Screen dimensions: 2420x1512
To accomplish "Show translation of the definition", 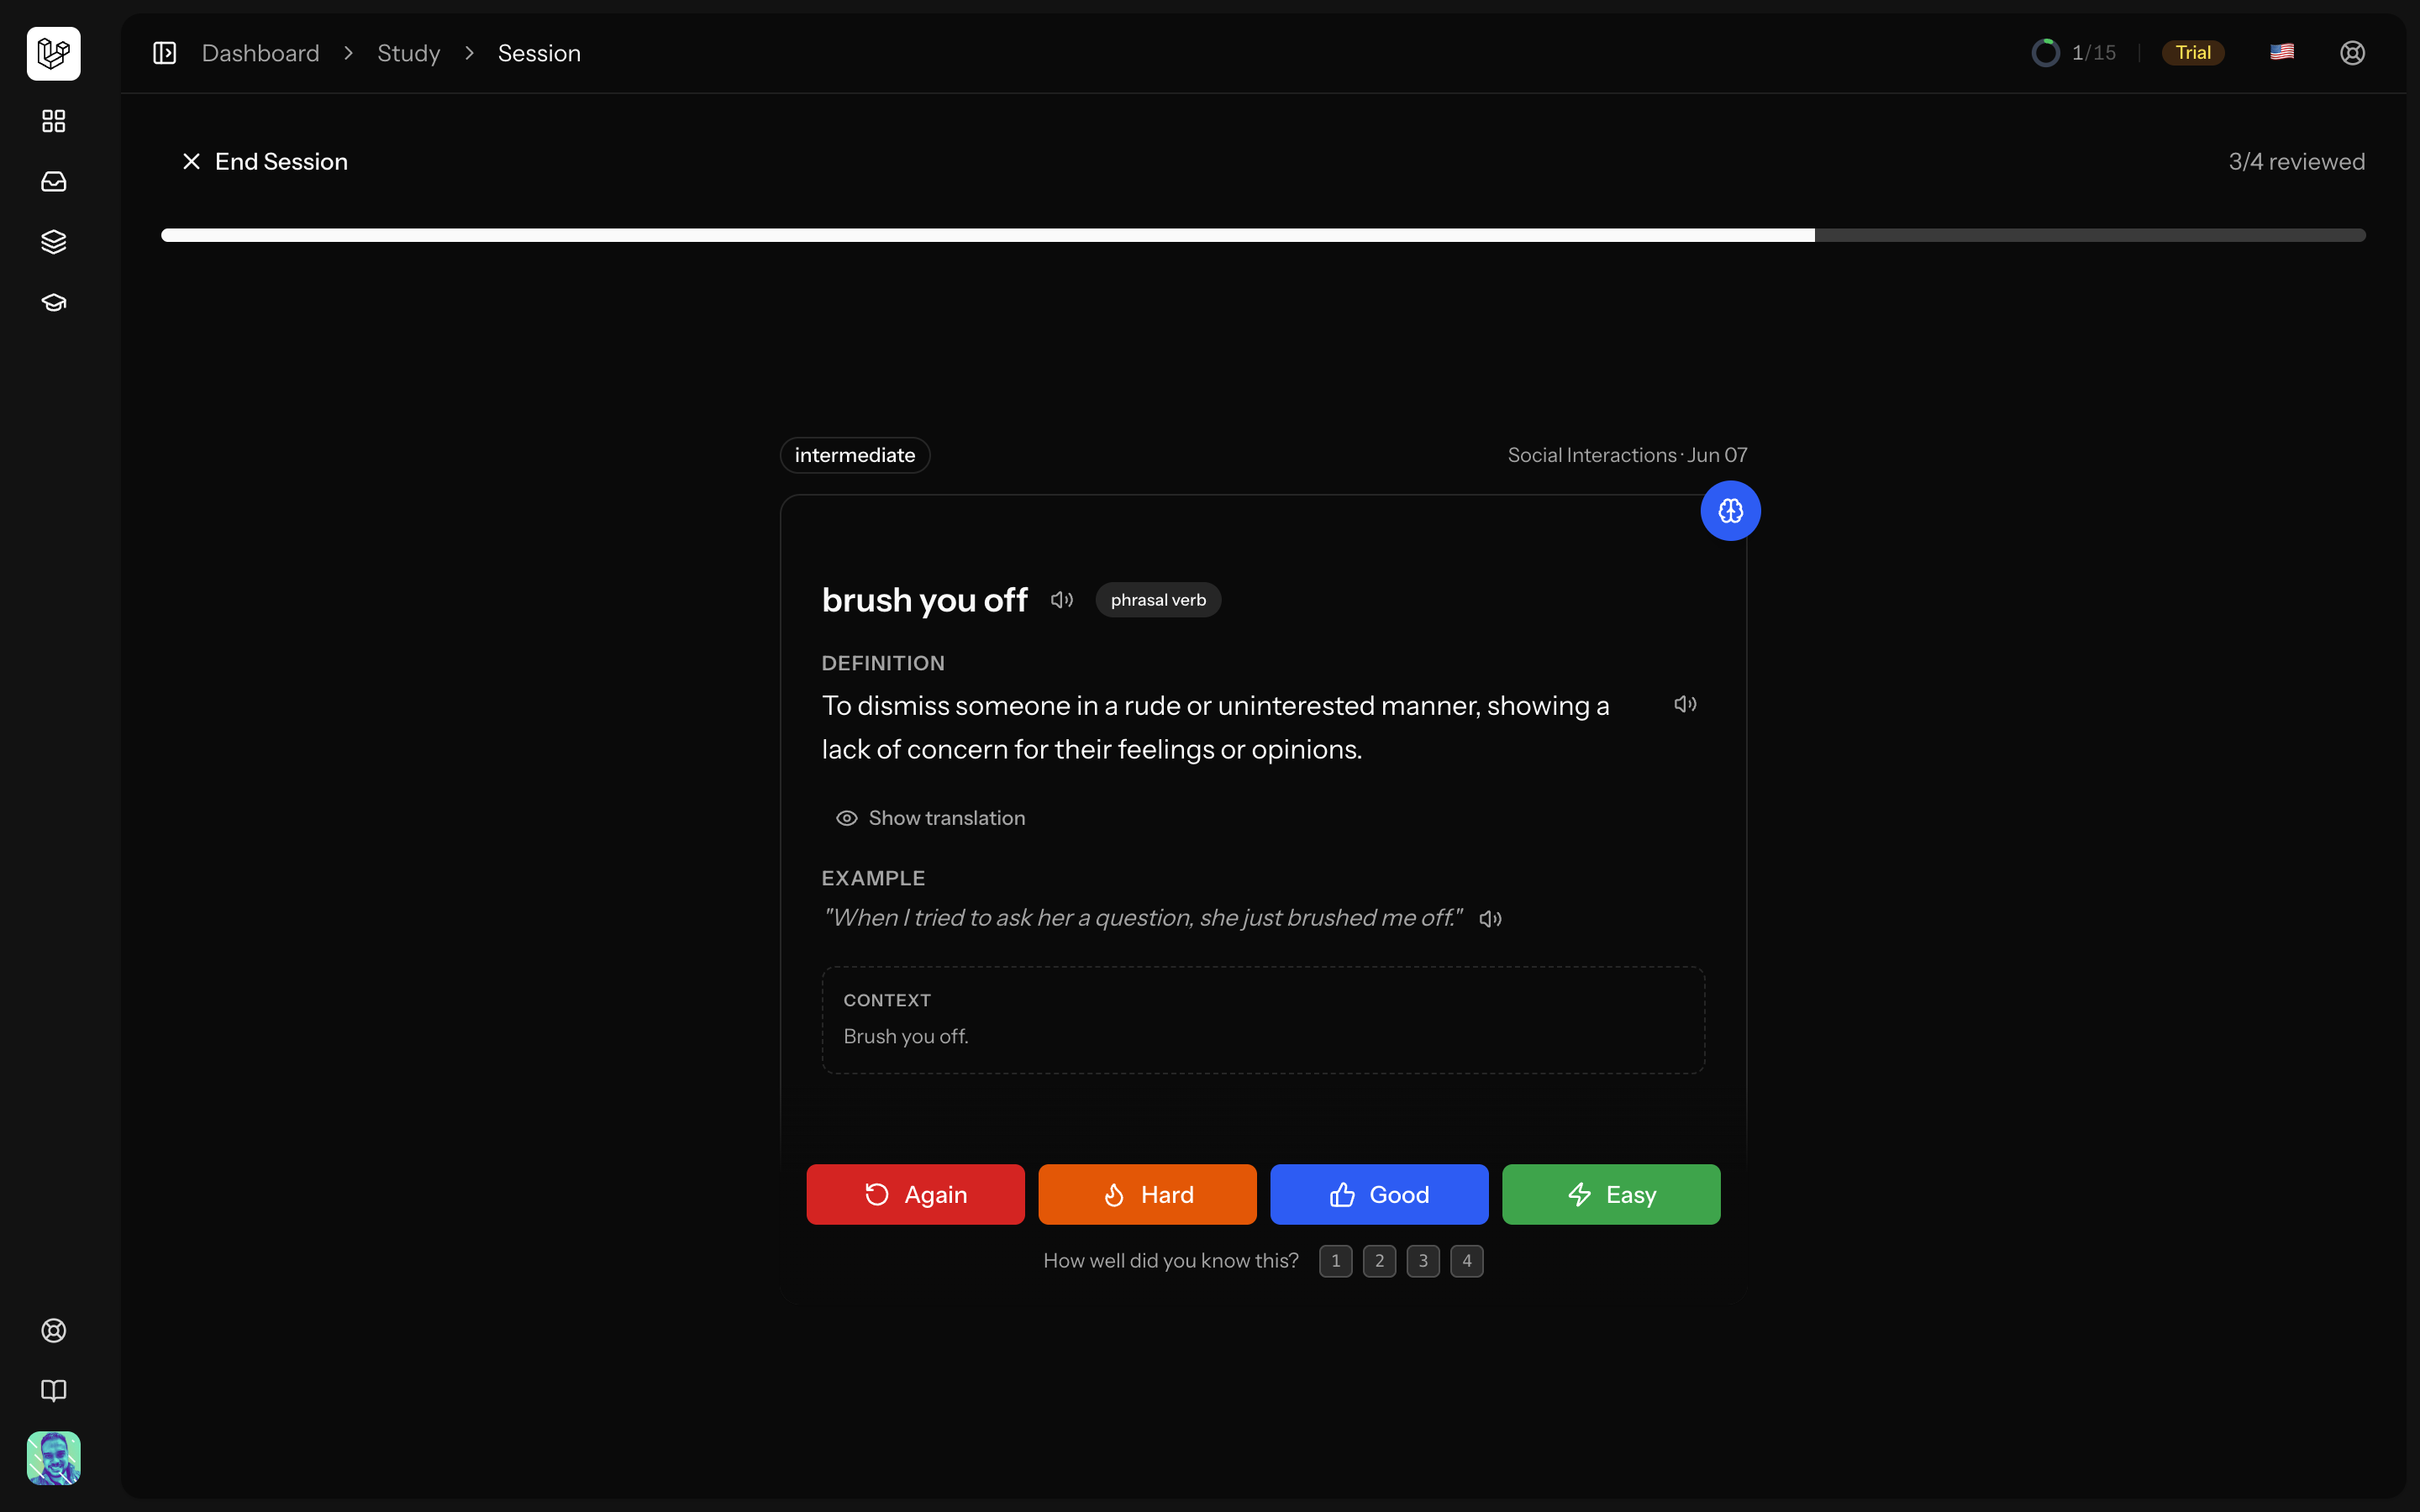I will coord(930,818).
